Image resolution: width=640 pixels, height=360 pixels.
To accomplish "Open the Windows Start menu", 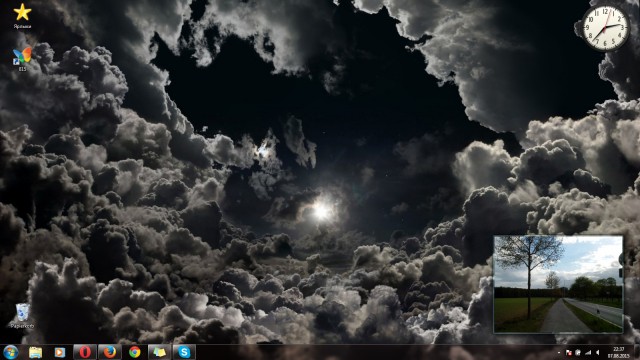I will point(10,352).
